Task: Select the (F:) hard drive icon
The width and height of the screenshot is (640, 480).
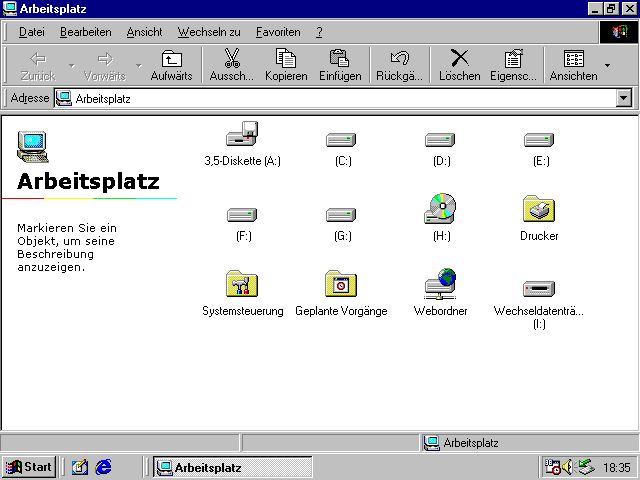Action: 242,215
